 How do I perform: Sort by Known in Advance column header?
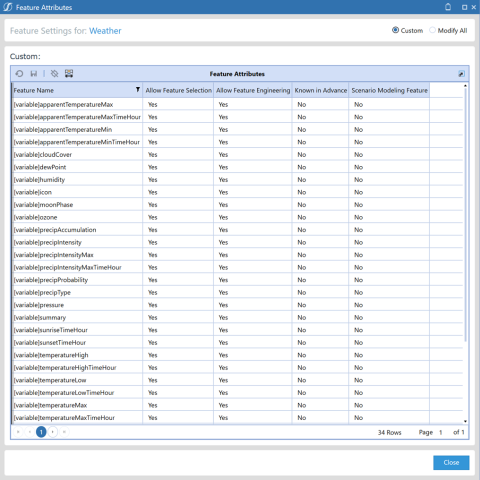point(320,90)
